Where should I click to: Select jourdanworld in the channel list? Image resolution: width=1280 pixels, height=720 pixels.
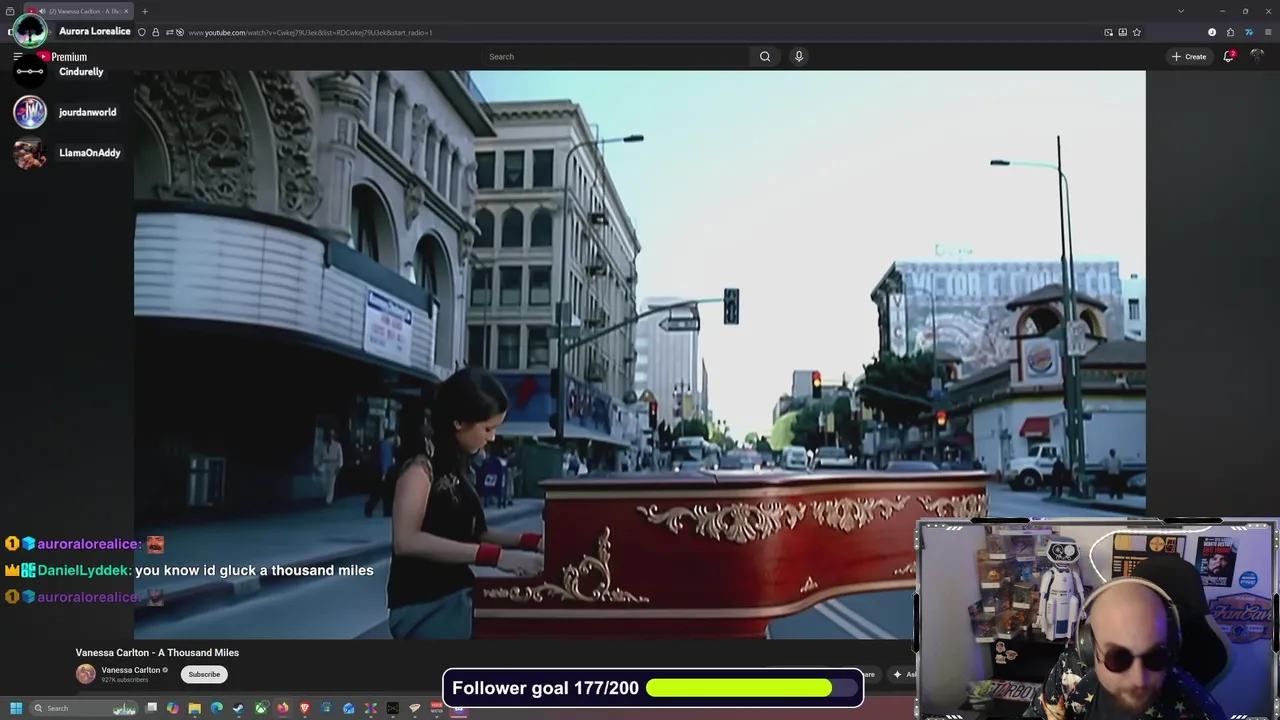[87, 112]
